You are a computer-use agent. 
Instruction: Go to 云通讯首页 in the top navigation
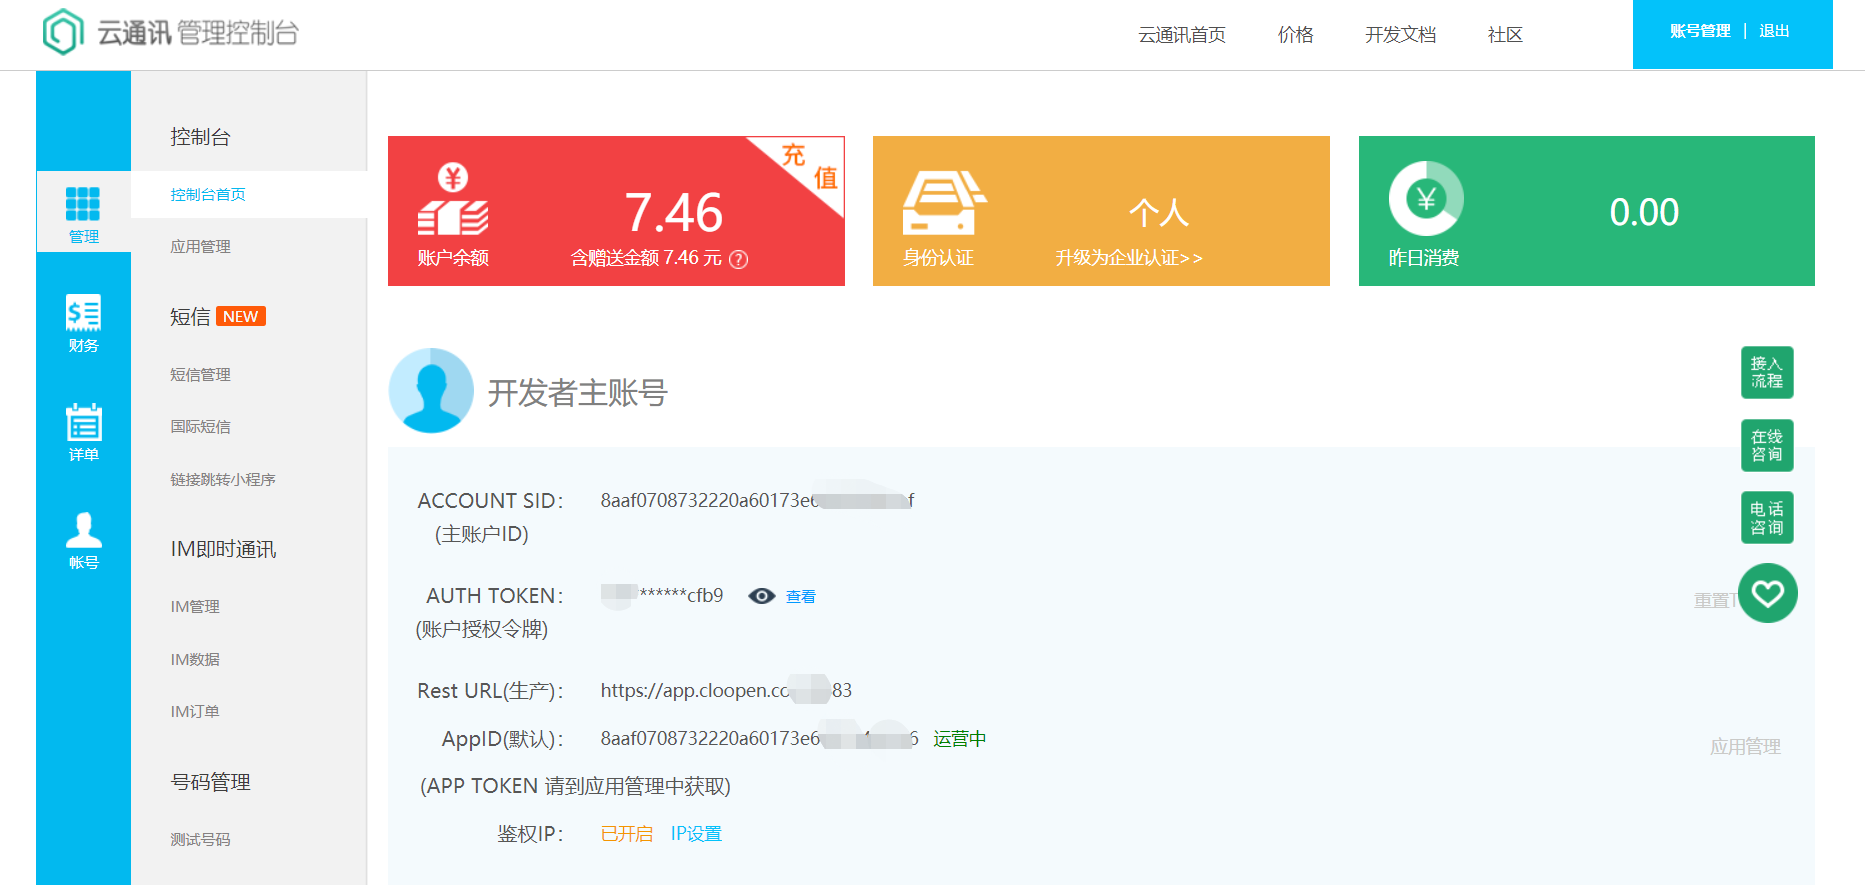pos(1182,35)
